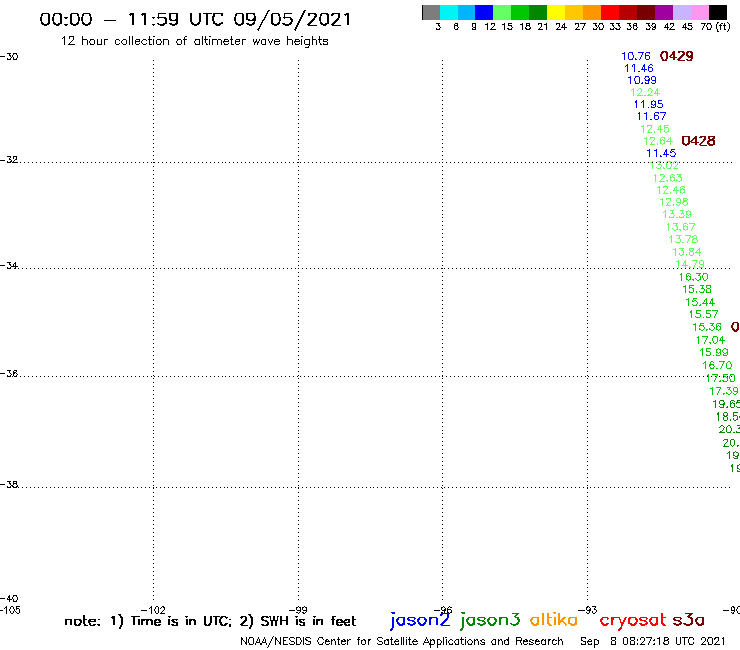
Task: Click the note about UTC and feet
Action: [210, 621]
